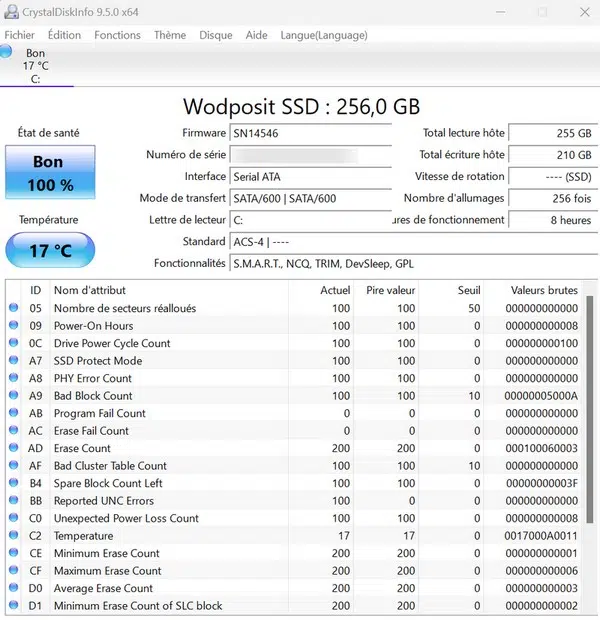This screenshot has width=600, height=620.
Task: Open the Thème menu
Action: (x=170, y=35)
